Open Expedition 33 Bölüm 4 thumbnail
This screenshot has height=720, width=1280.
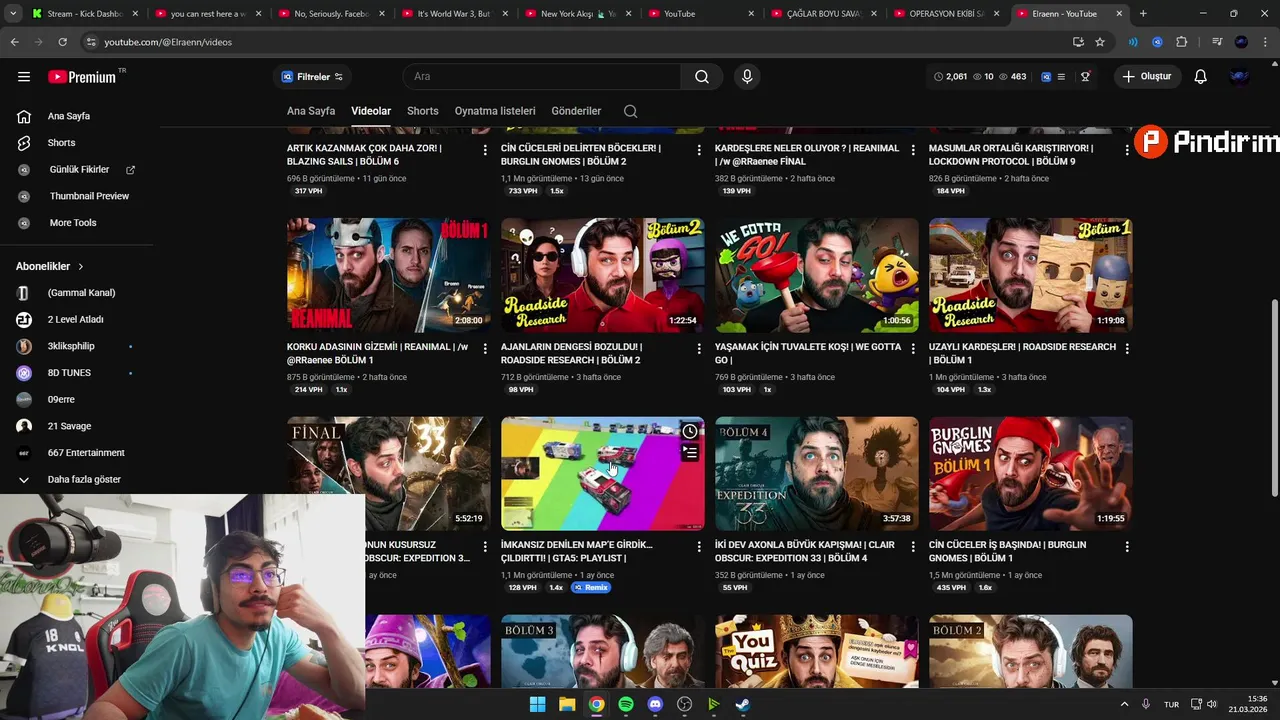click(x=816, y=473)
